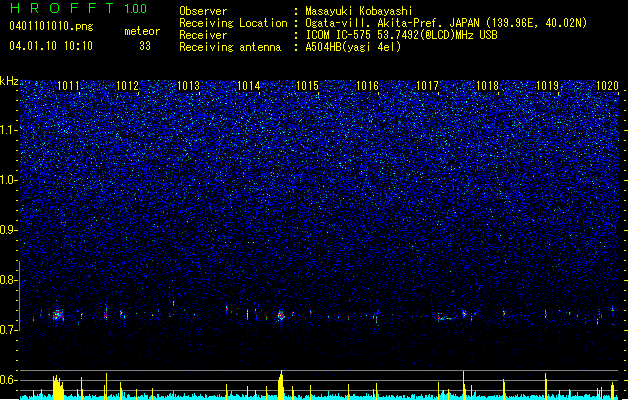Click the horizontal echo streak after 1017
629x400 pixels.
click(x=447, y=319)
